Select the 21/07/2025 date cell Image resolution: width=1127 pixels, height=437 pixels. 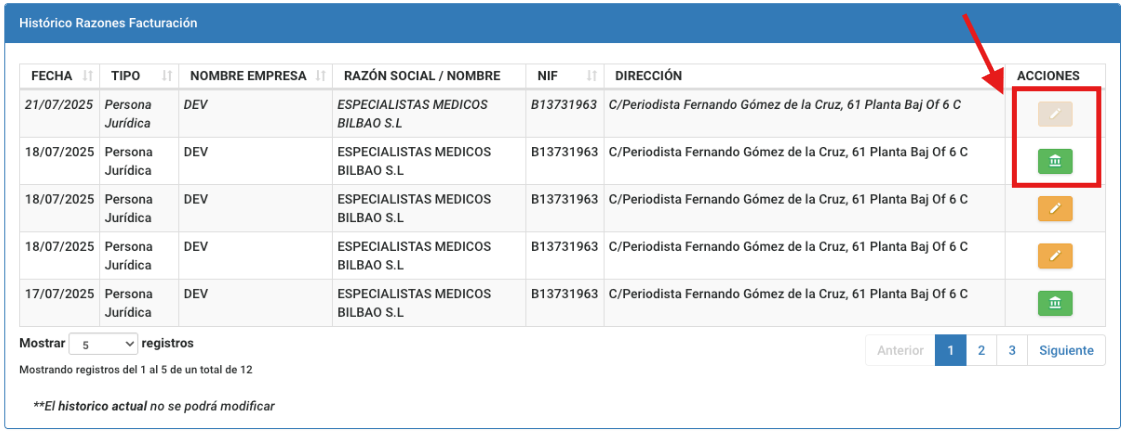click(59, 104)
